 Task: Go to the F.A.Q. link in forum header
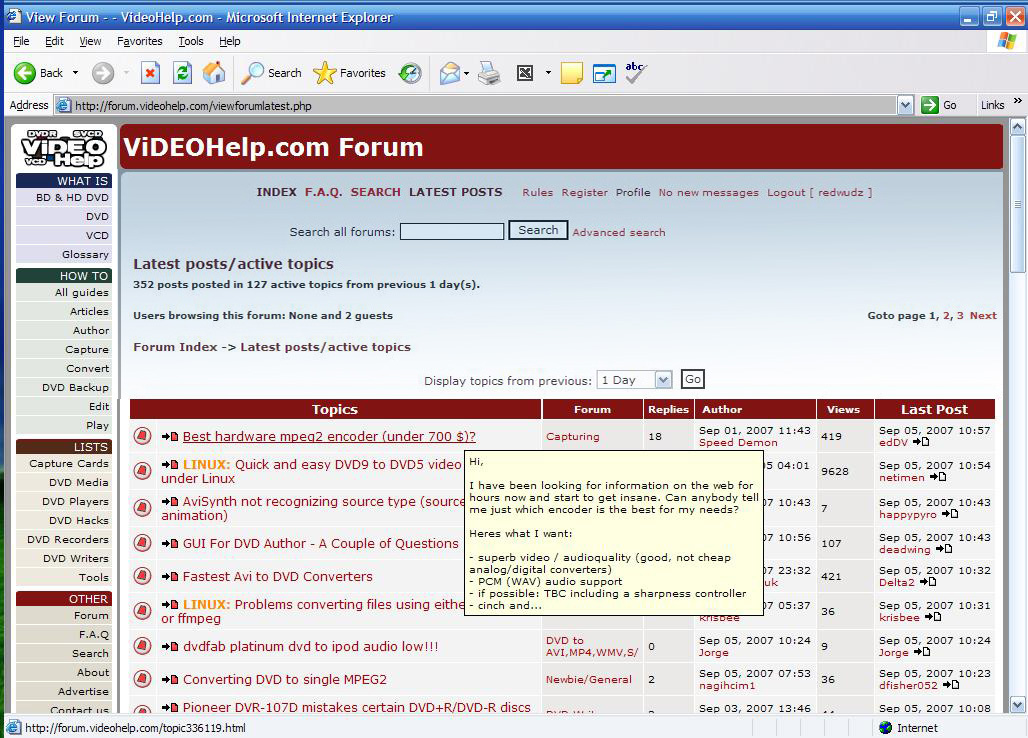pos(323,192)
